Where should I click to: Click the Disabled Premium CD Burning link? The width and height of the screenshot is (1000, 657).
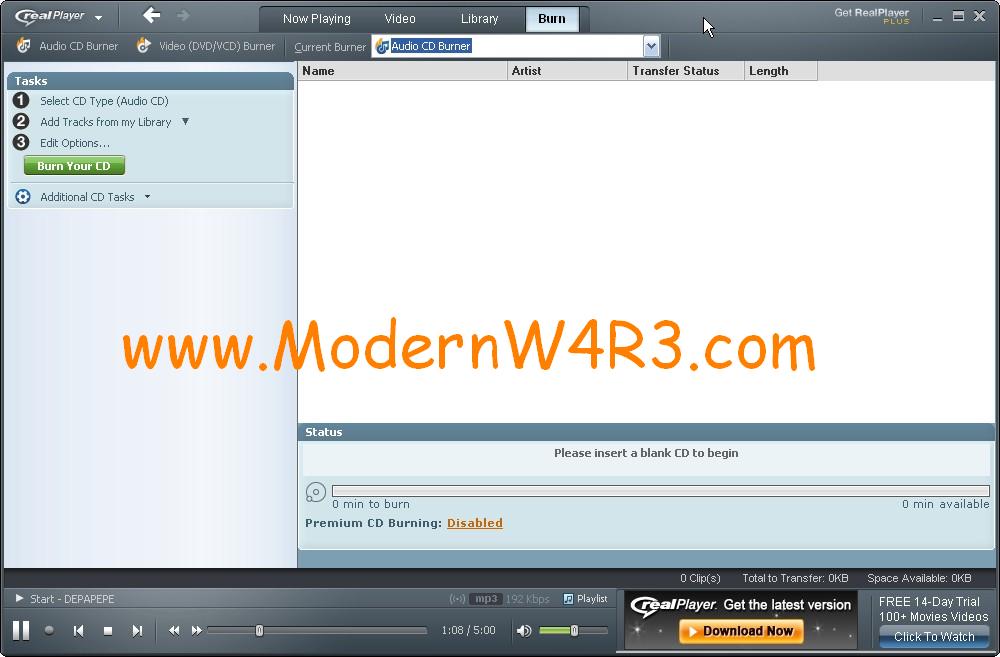click(x=474, y=523)
